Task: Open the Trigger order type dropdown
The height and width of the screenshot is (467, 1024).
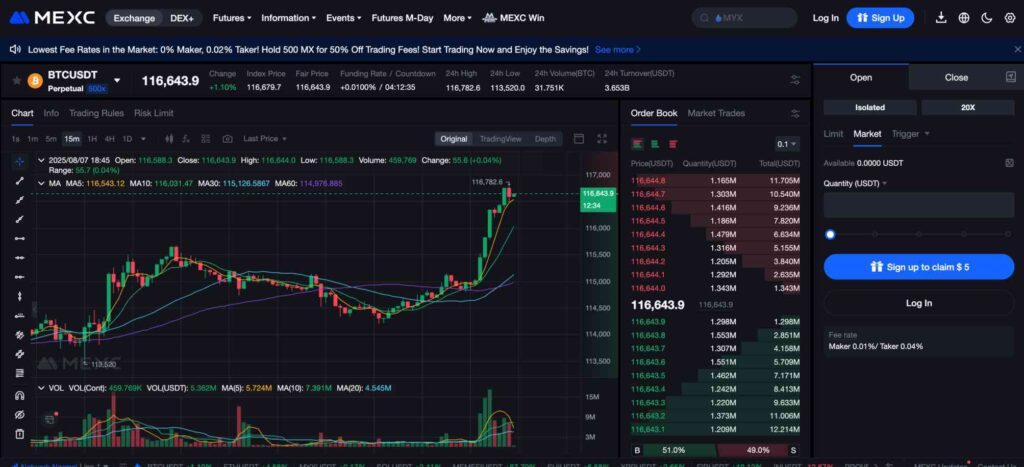Action: (910, 134)
